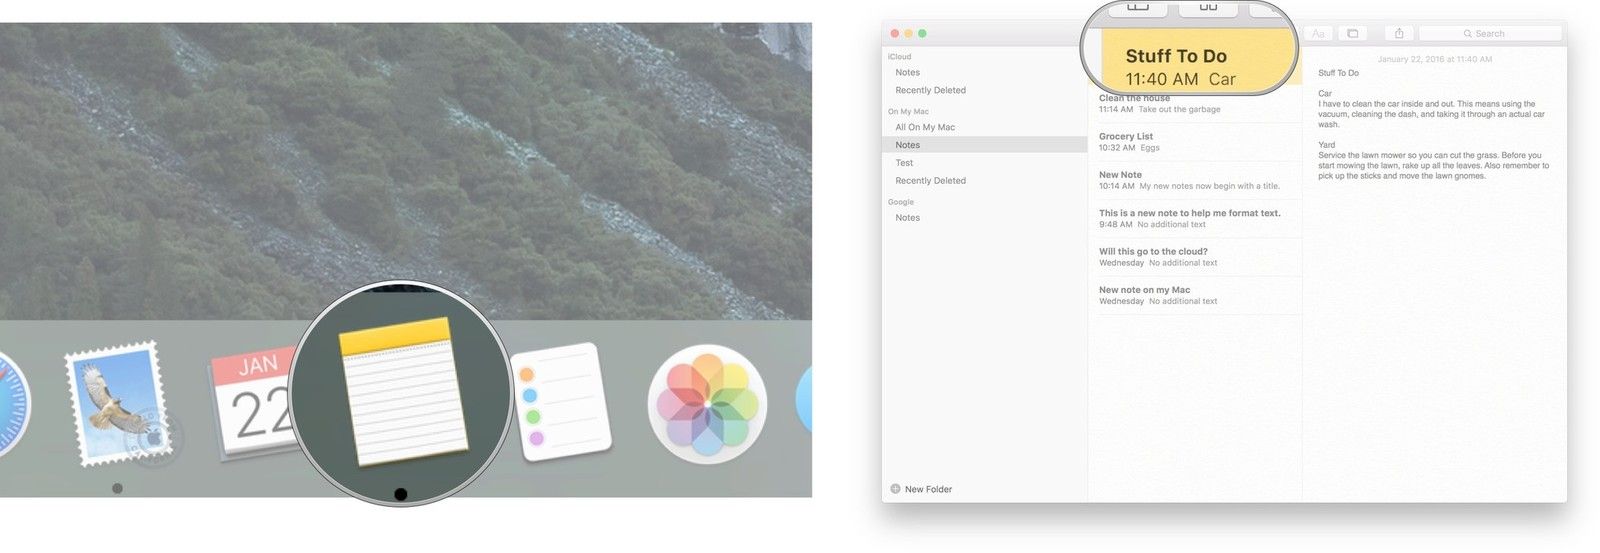
Task: Open Recently Deleted under On My Mac
Action: pos(984,181)
